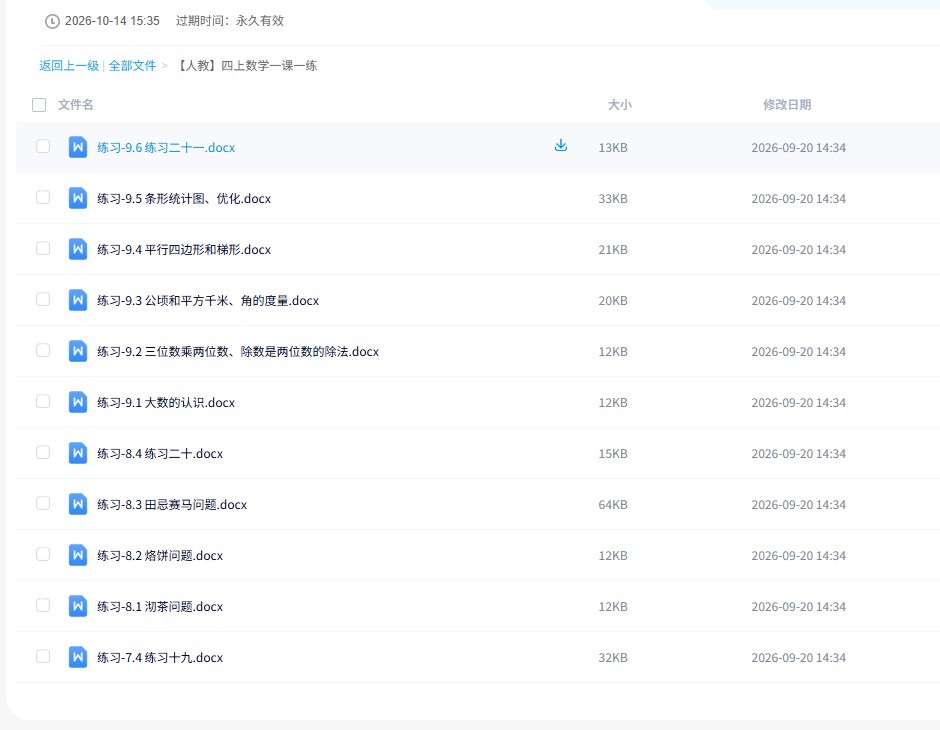Click the 33KB size of 练习-9.5 条形统计图、优化.docx

click(613, 198)
